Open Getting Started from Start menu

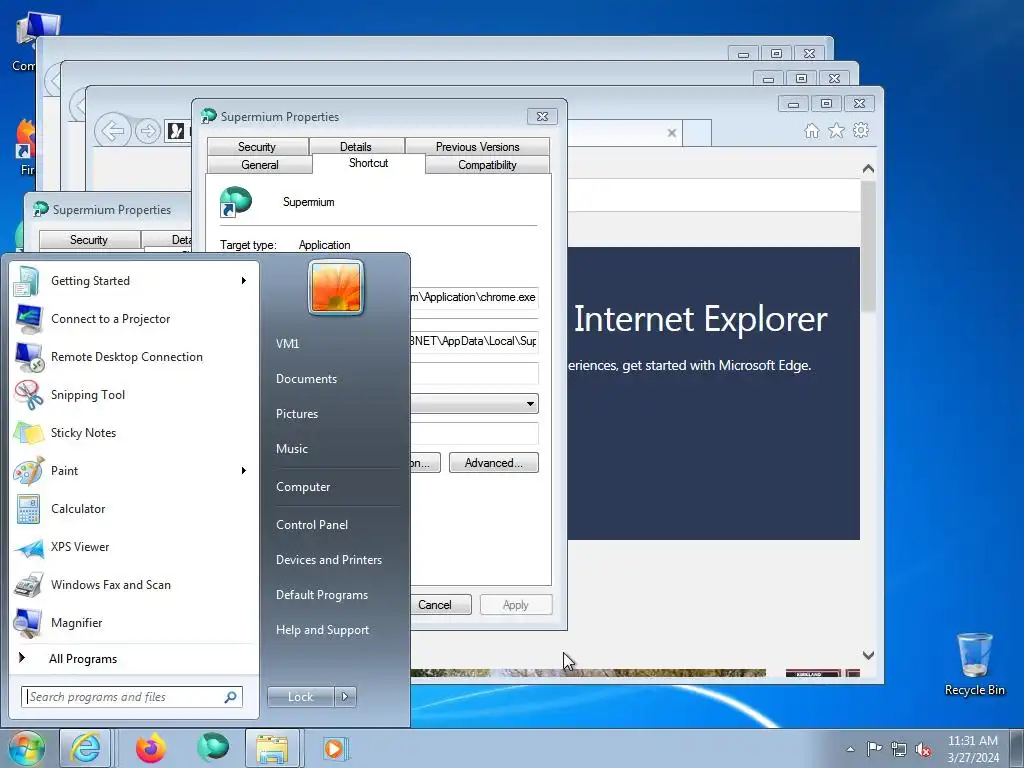click(134, 281)
